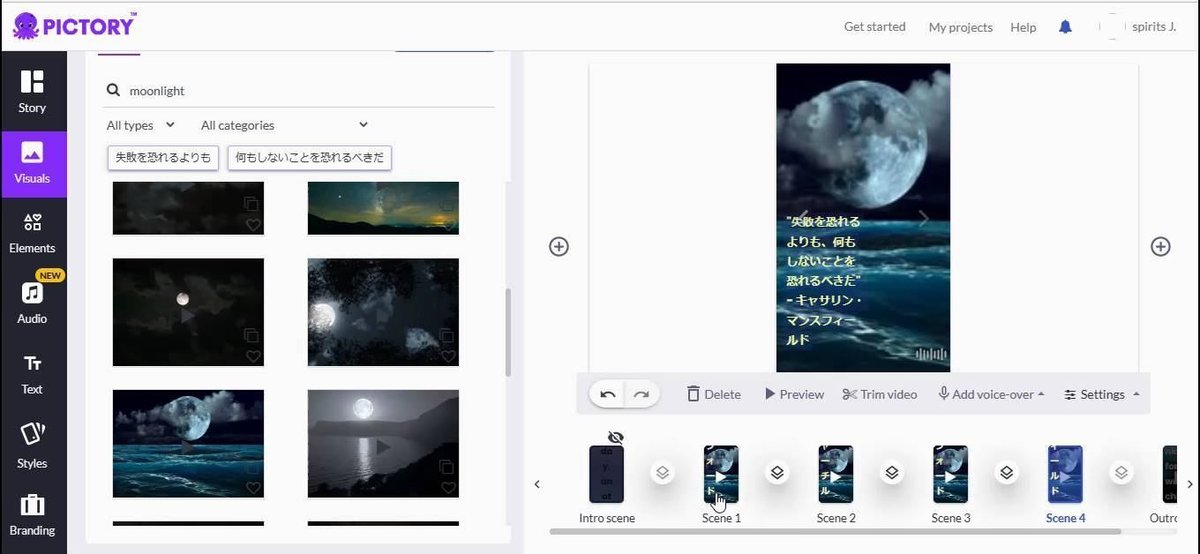This screenshot has height=554, width=1200.
Task: Favorite the moon over lake video
Action: coord(448,487)
